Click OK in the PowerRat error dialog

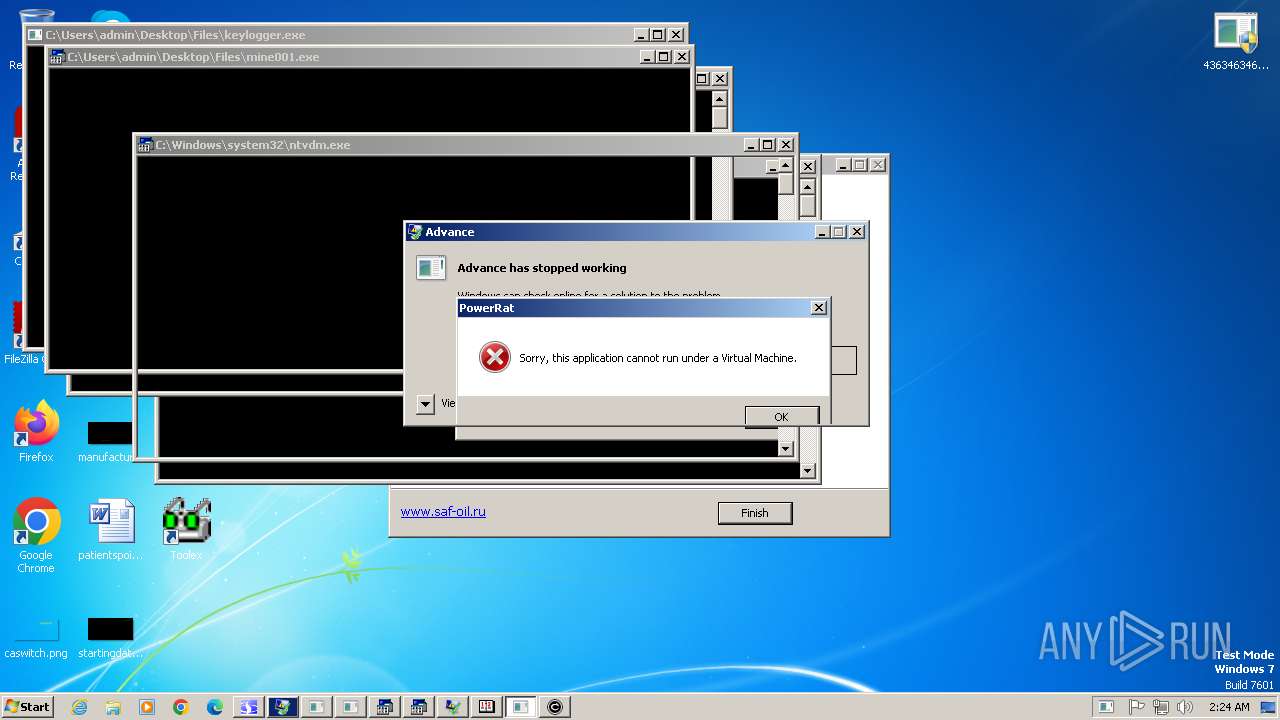pos(781,416)
